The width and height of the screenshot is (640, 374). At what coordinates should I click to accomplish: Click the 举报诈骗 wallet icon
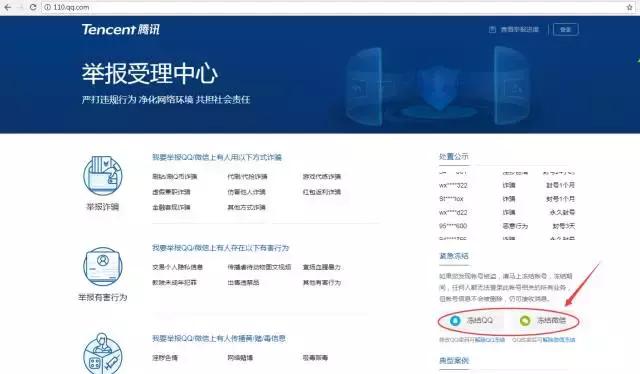(102, 176)
